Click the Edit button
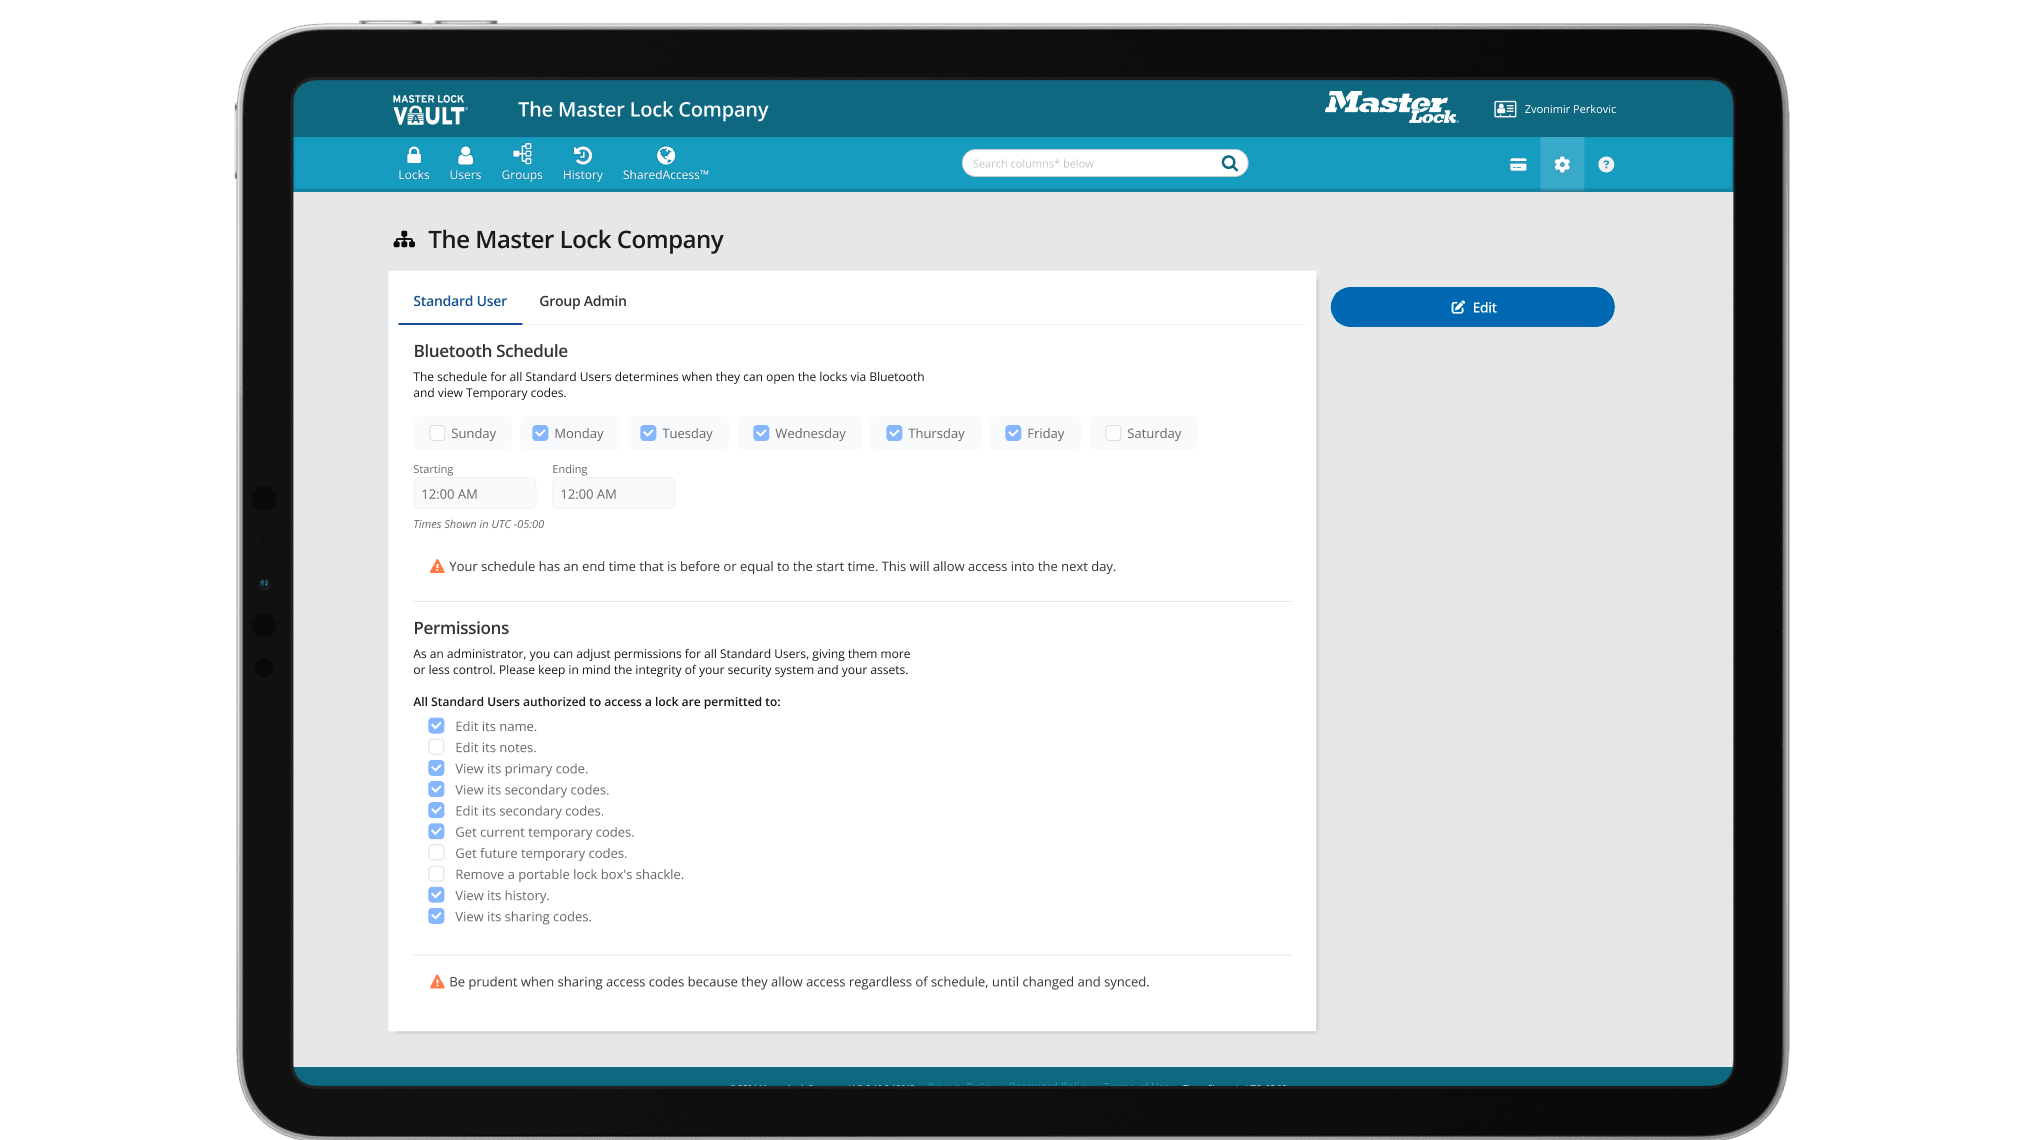 tap(1472, 307)
